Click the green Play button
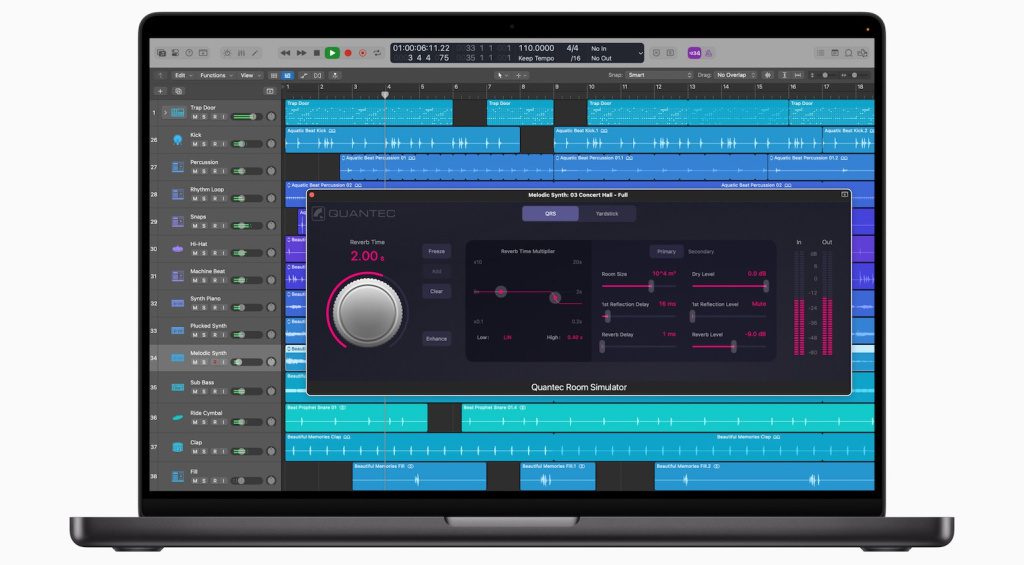Image resolution: width=1024 pixels, height=565 pixels. pos(332,53)
